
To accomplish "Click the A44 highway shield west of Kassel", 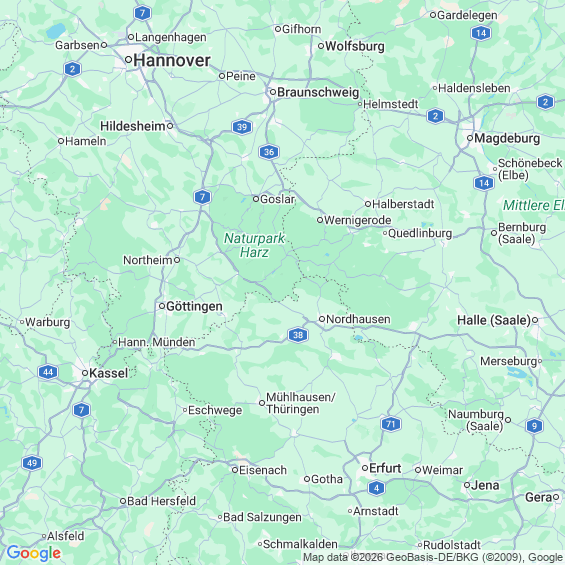I will pyautogui.click(x=48, y=372).
